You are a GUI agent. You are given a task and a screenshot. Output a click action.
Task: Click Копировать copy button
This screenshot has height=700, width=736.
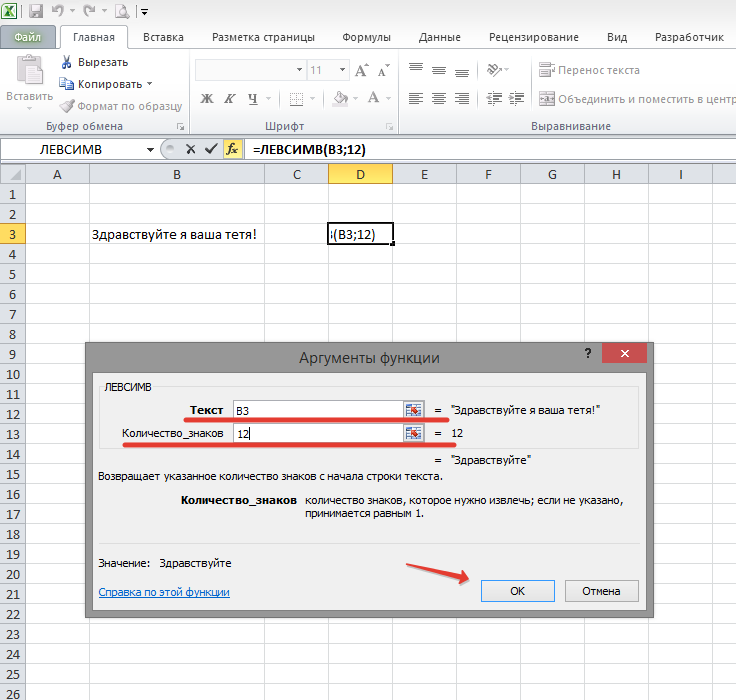100,84
